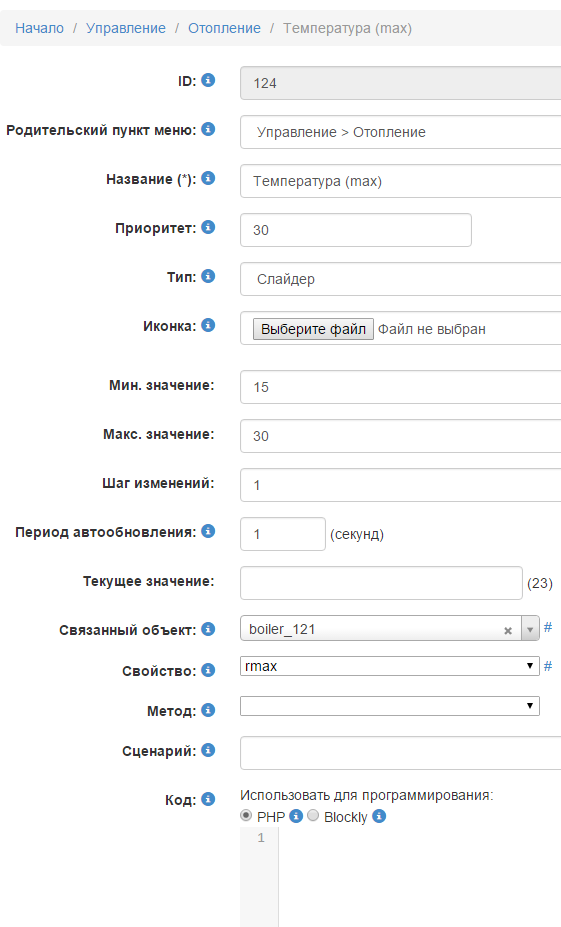This screenshot has width=561, height=927.
Task: Click info icon beside Период автообновления
Action: click(208, 531)
